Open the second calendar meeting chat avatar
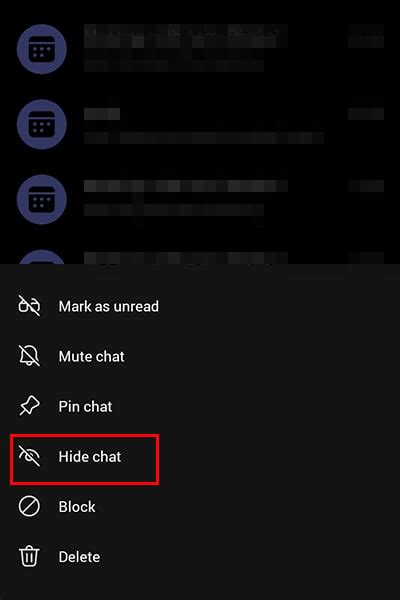 pyautogui.click(x=42, y=124)
